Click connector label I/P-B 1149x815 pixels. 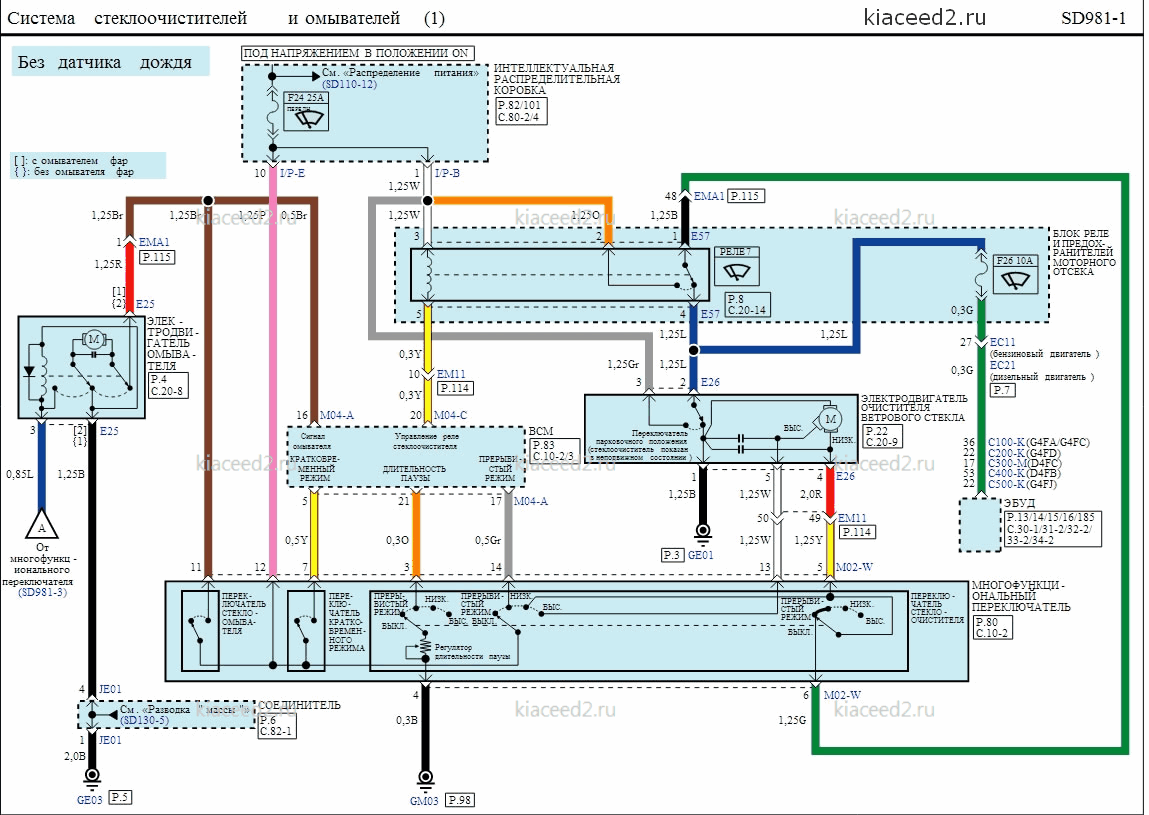[447, 174]
